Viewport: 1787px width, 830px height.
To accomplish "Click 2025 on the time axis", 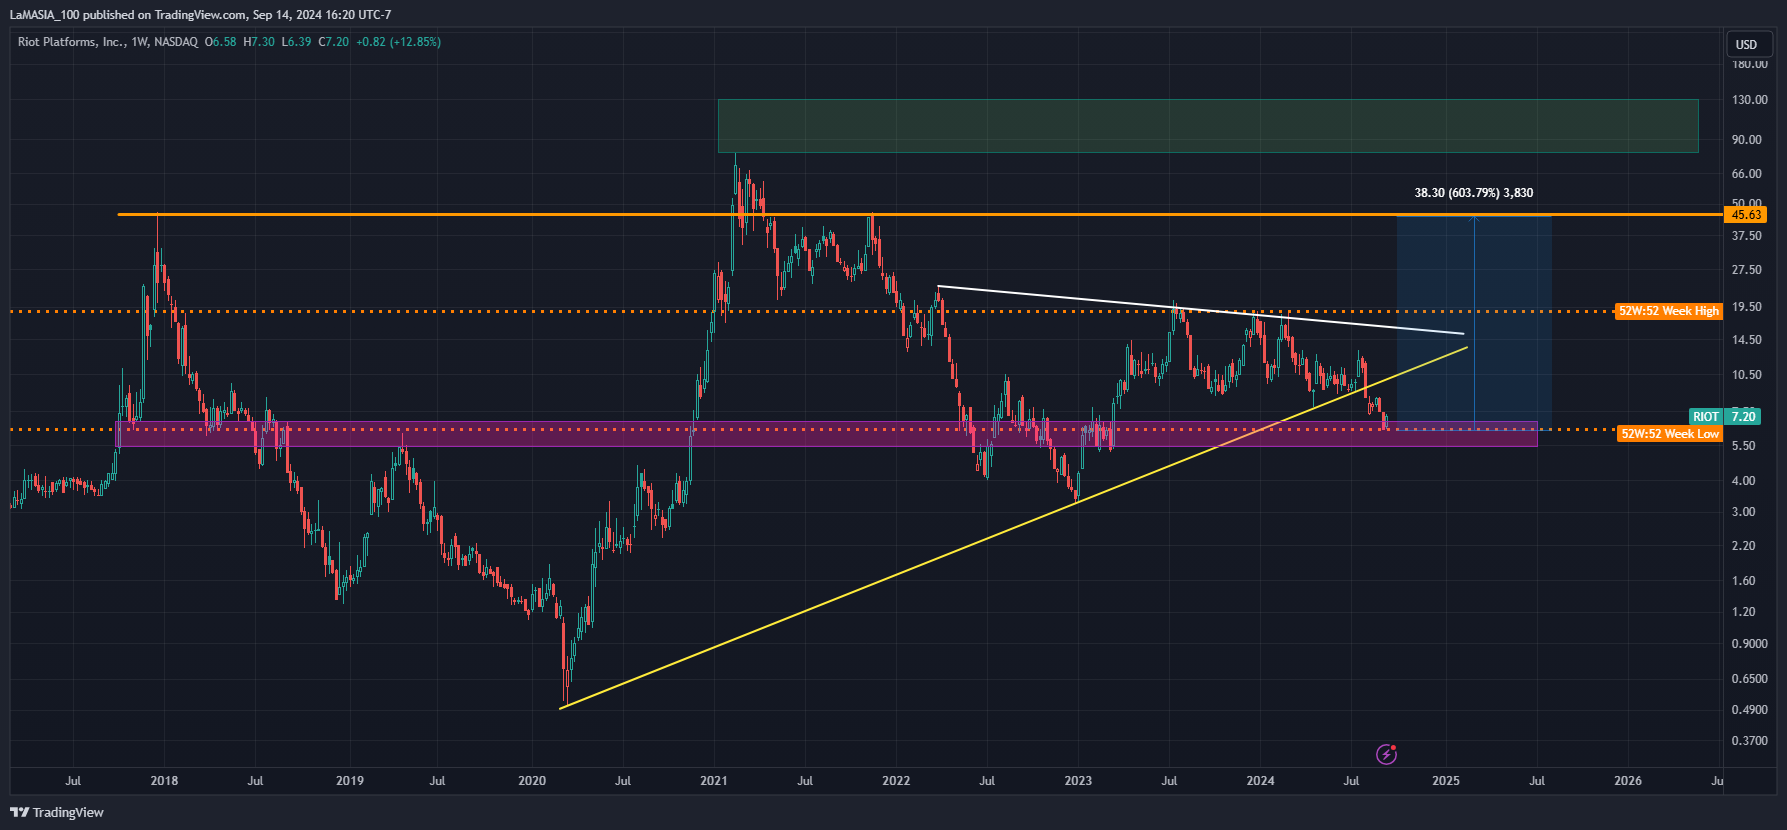I will point(1446,781).
